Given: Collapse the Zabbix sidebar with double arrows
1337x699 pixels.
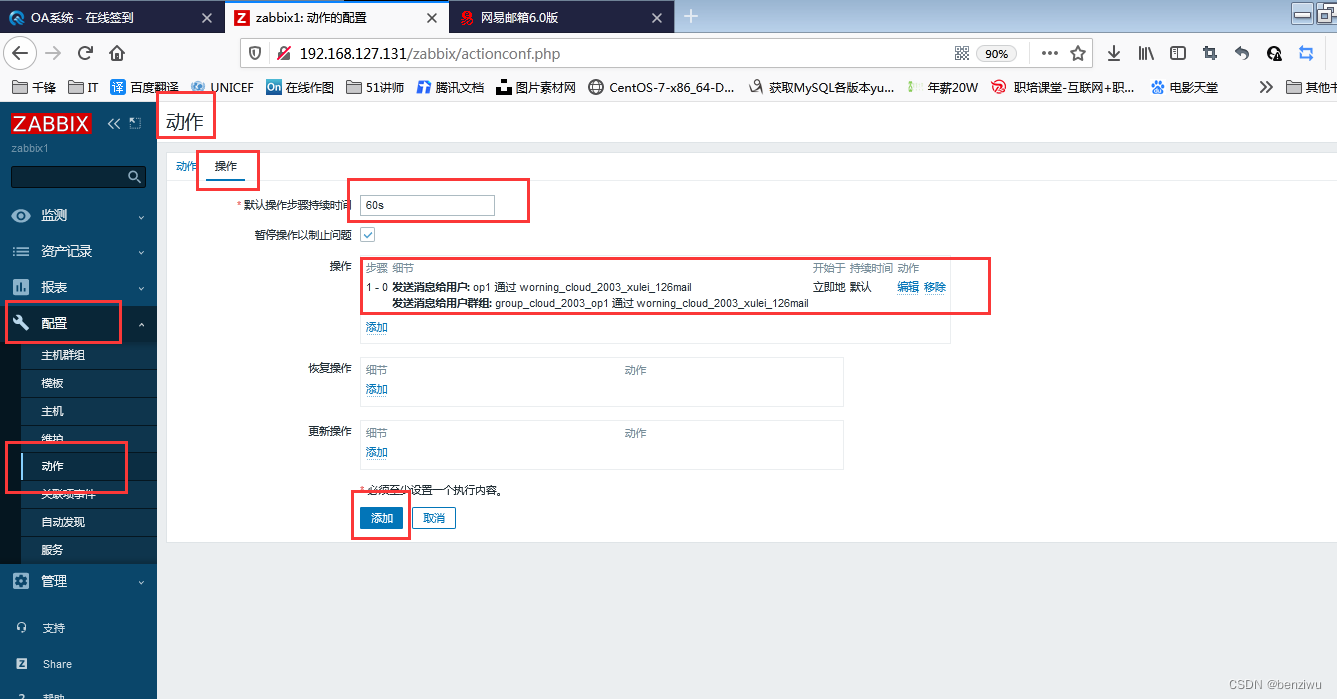Looking at the screenshot, I should click(114, 123).
